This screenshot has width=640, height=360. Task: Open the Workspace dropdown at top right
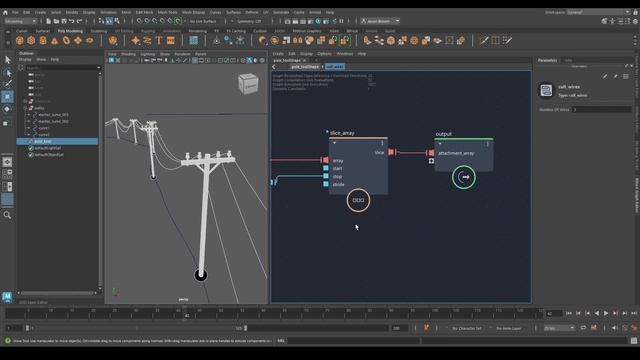pyautogui.click(x=598, y=12)
